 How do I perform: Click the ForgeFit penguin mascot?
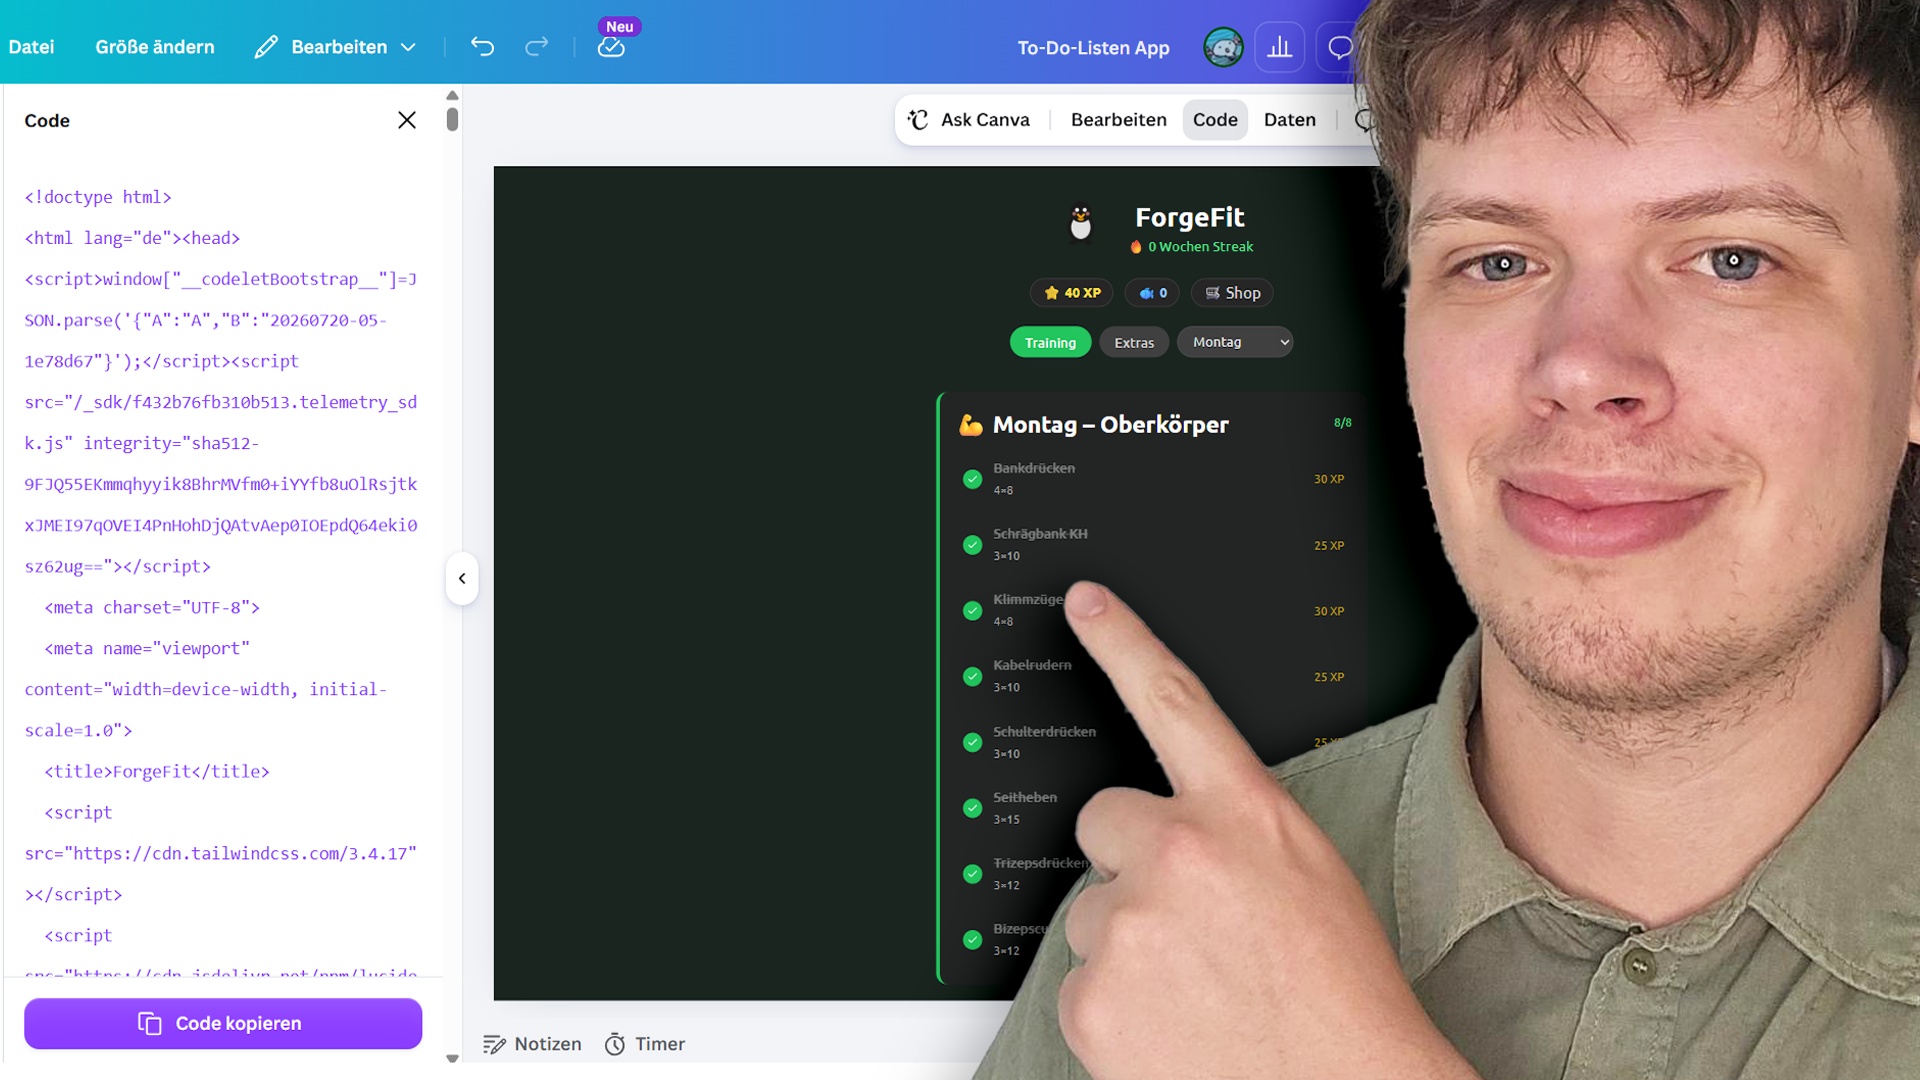[1080, 223]
